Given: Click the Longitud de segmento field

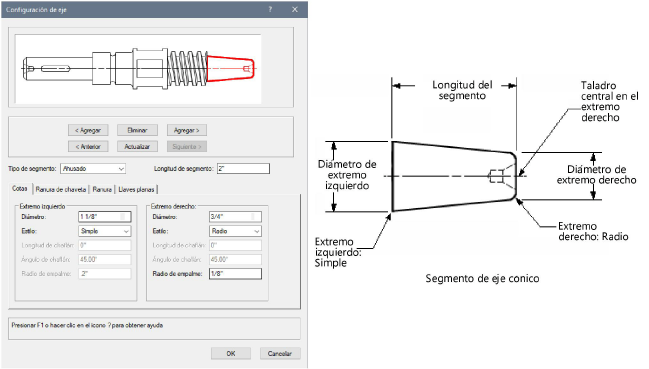Looking at the screenshot, I should coord(243,168).
